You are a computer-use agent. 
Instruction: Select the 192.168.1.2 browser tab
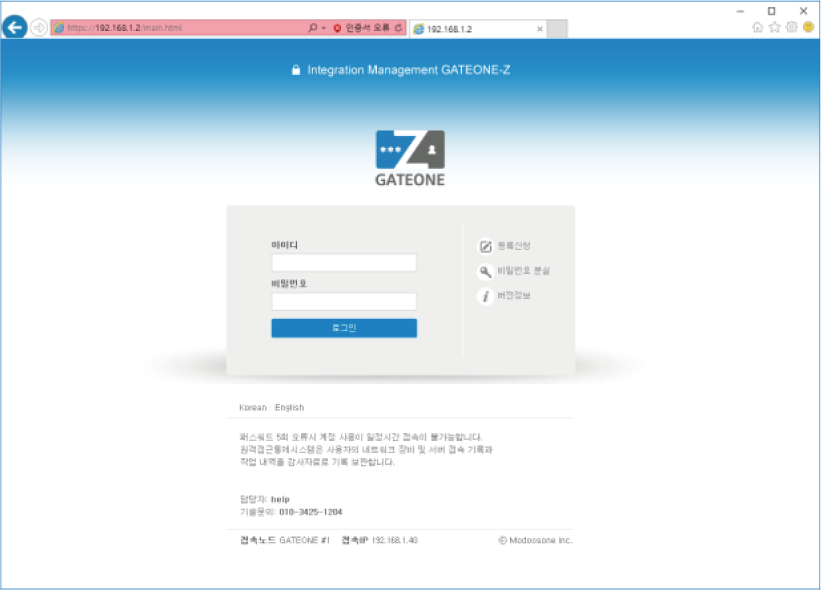[478, 29]
